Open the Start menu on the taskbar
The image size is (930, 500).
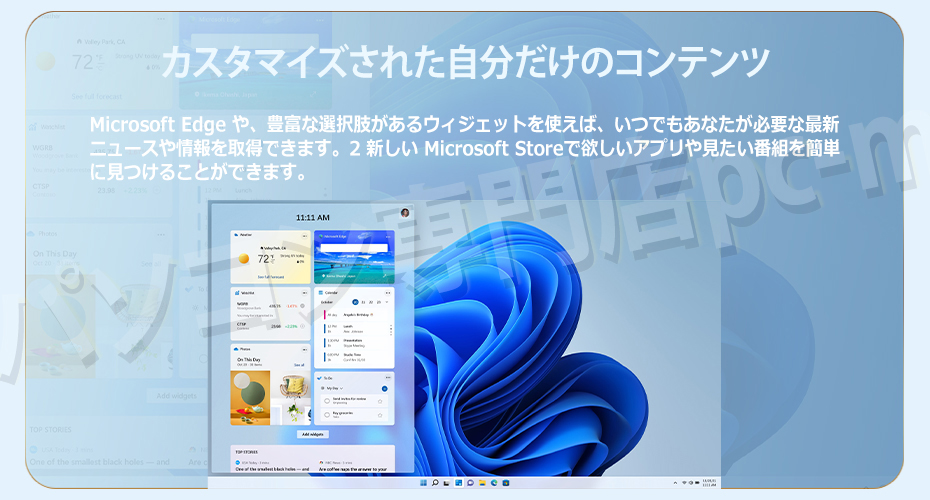(423, 483)
